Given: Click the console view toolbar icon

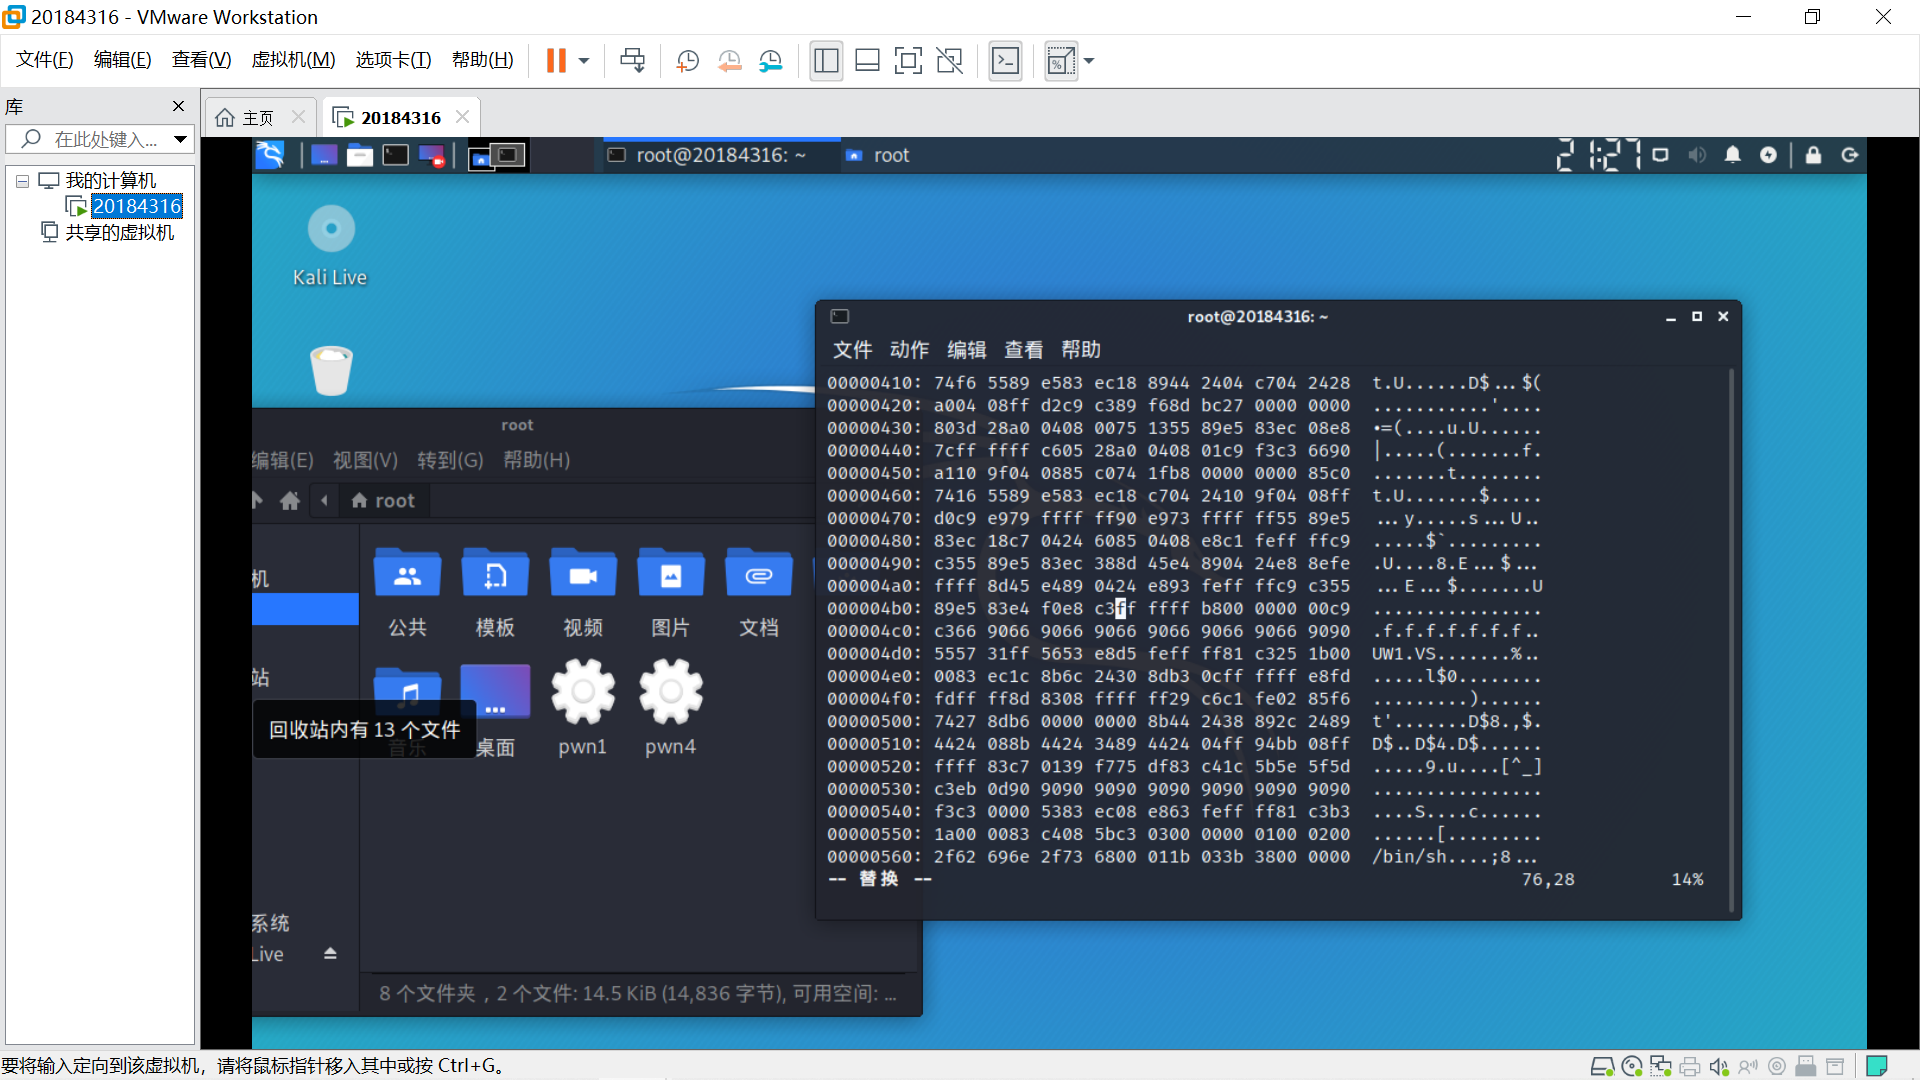Looking at the screenshot, I should [x=1005, y=61].
